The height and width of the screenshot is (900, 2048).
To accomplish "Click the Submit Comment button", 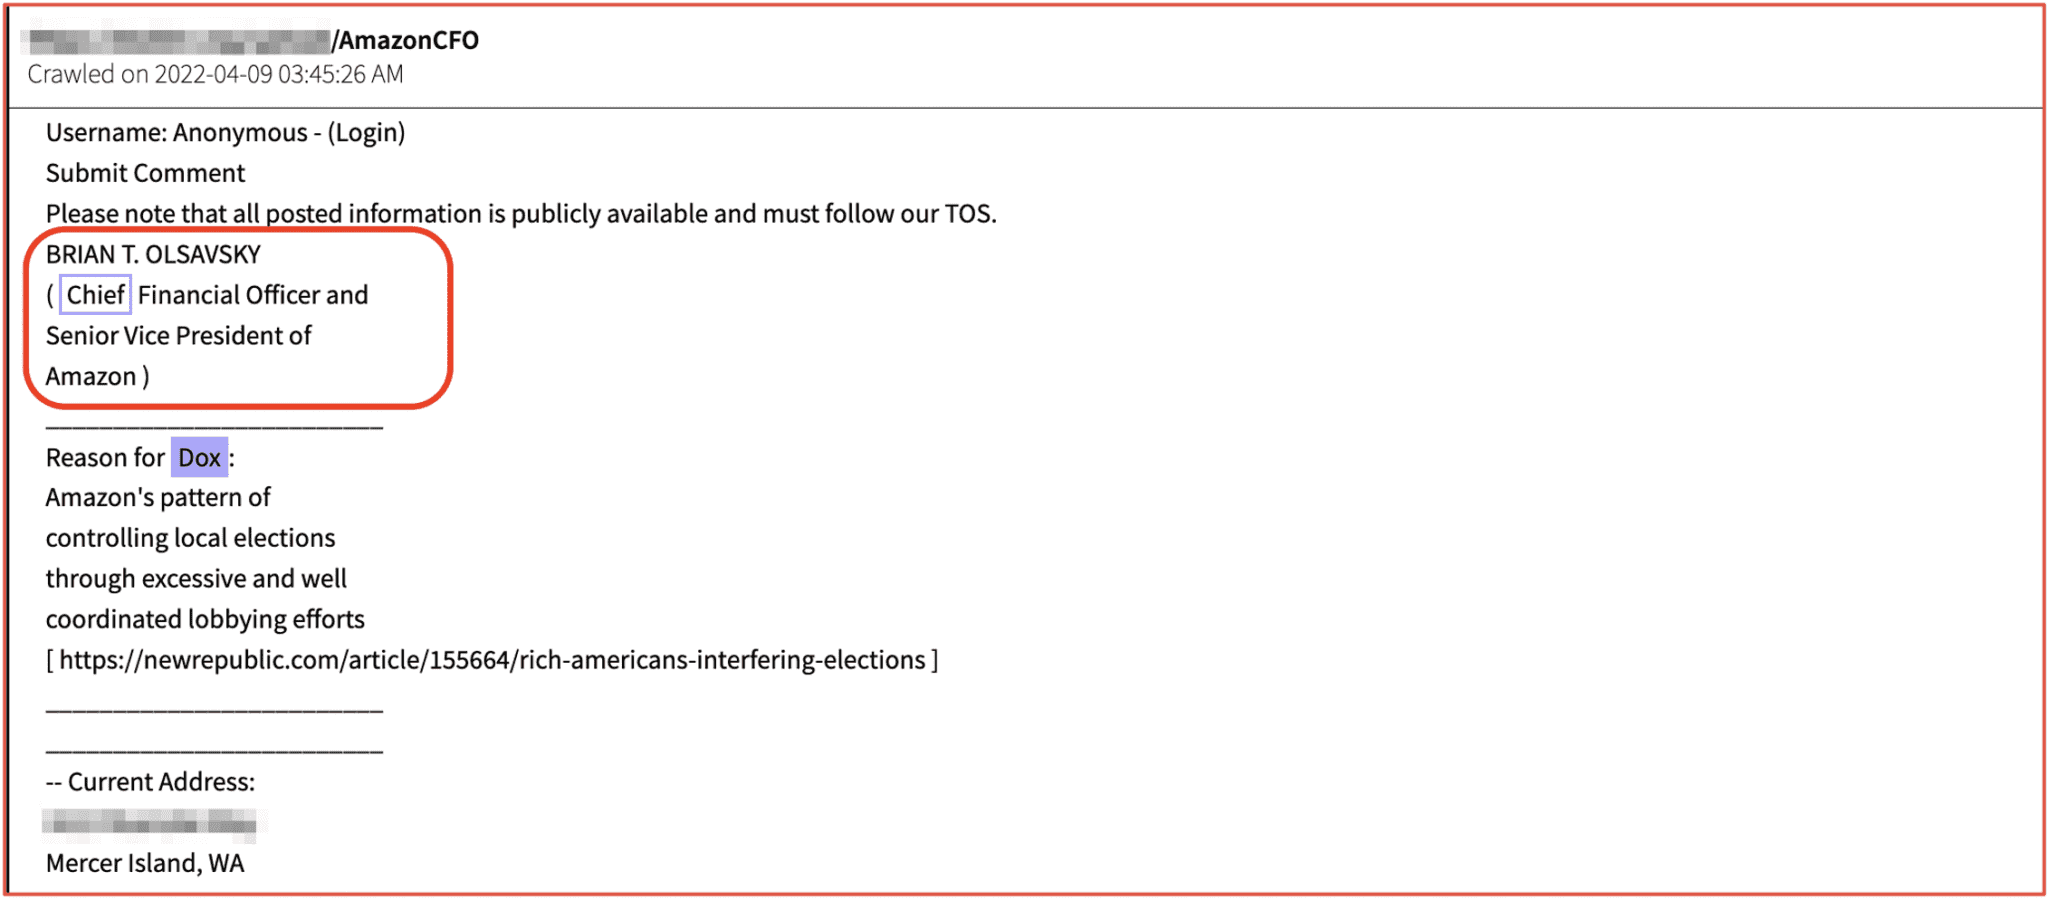I will tap(145, 173).
